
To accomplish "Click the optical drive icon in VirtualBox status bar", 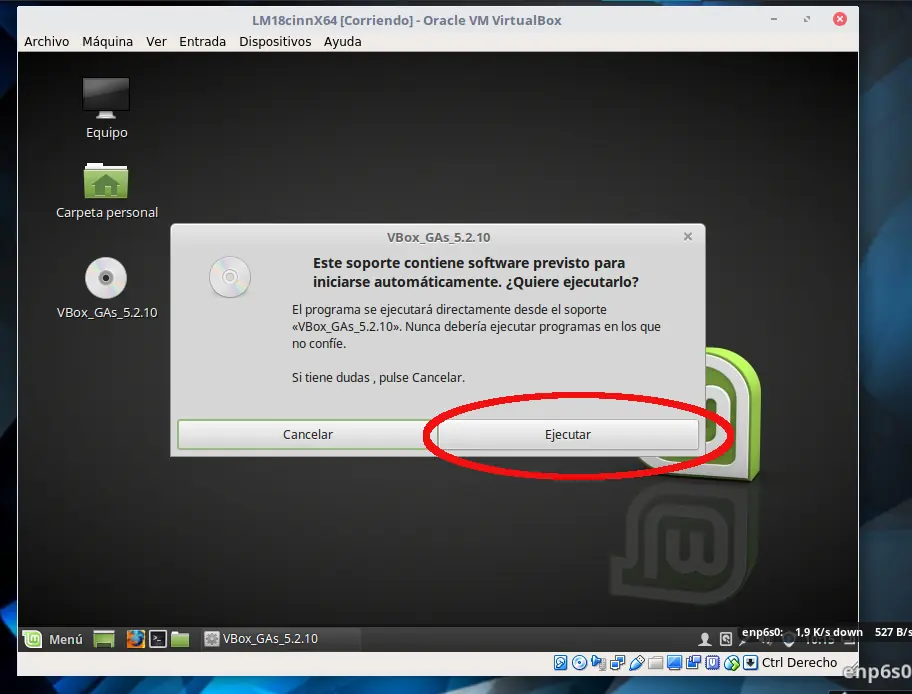I will 577,663.
